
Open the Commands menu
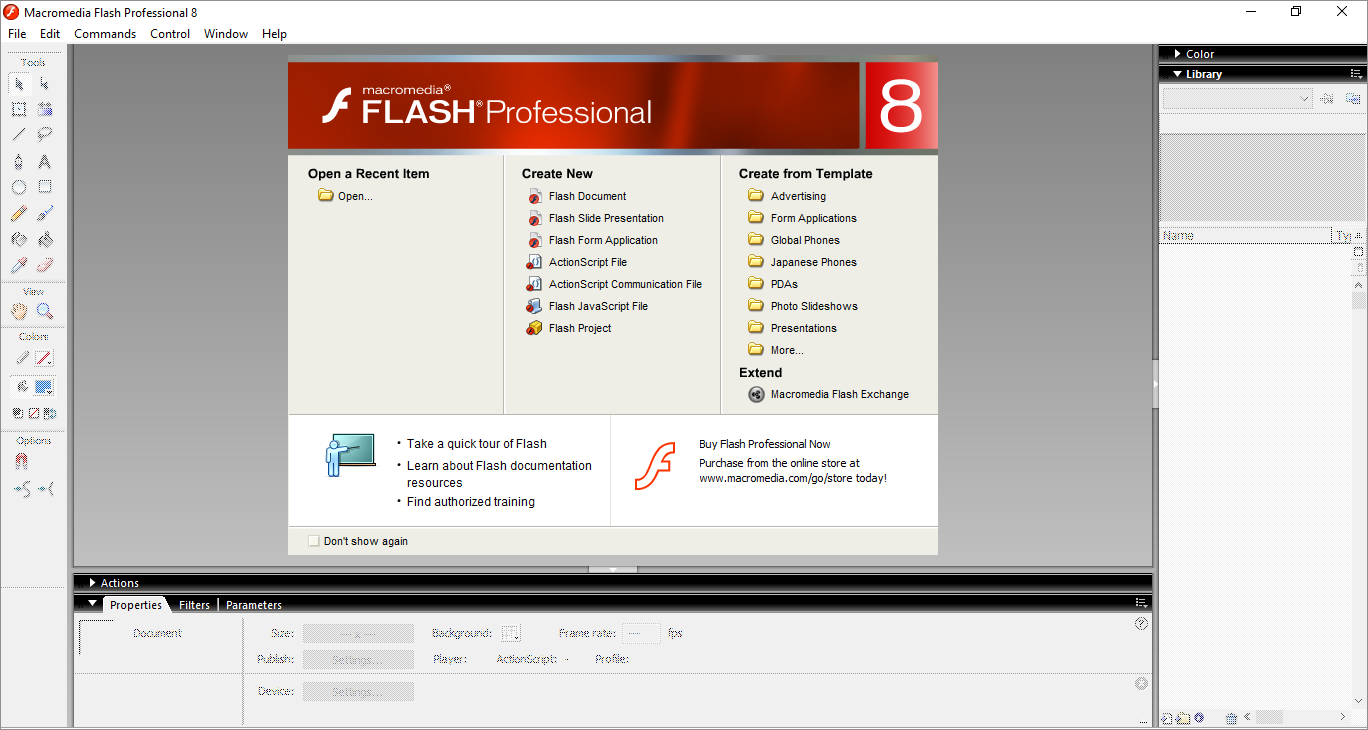105,34
